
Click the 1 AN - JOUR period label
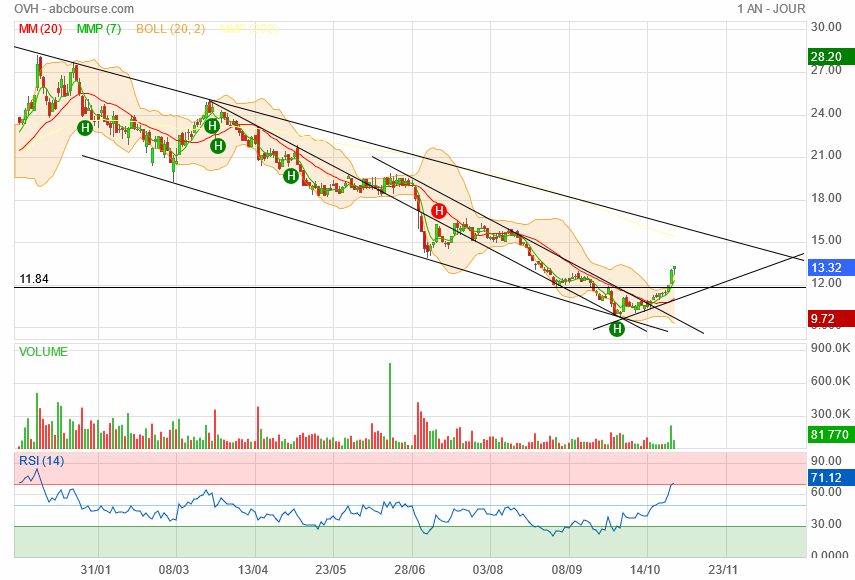pyautogui.click(x=771, y=9)
